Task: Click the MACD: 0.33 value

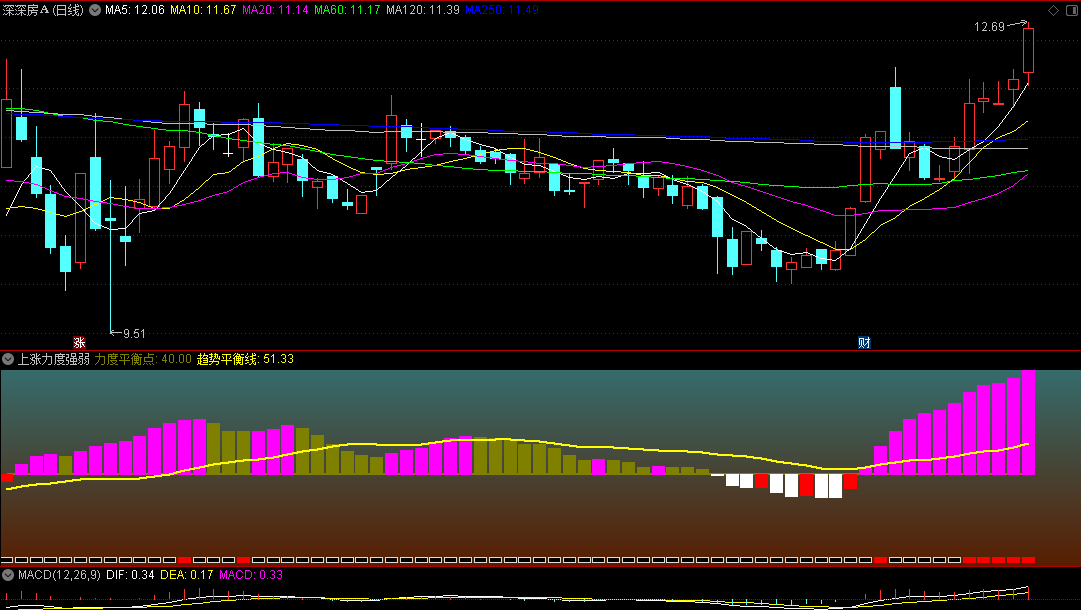Action: click(251, 575)
